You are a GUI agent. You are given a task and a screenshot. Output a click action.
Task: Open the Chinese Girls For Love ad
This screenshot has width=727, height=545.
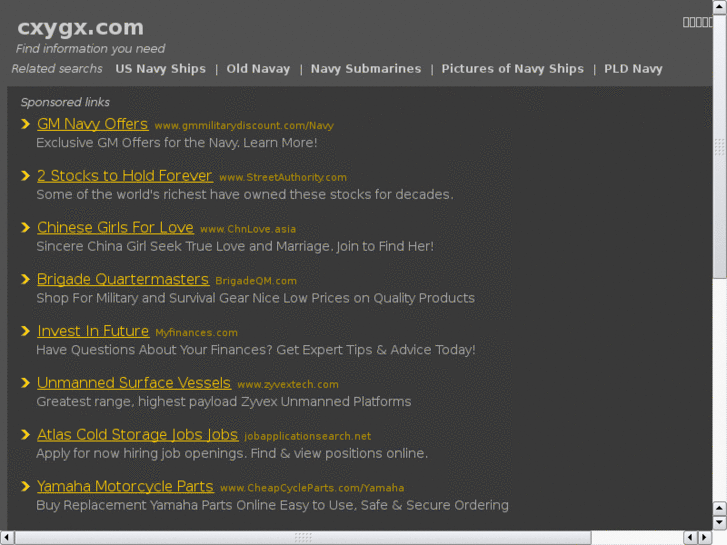[x=115, y=227]
